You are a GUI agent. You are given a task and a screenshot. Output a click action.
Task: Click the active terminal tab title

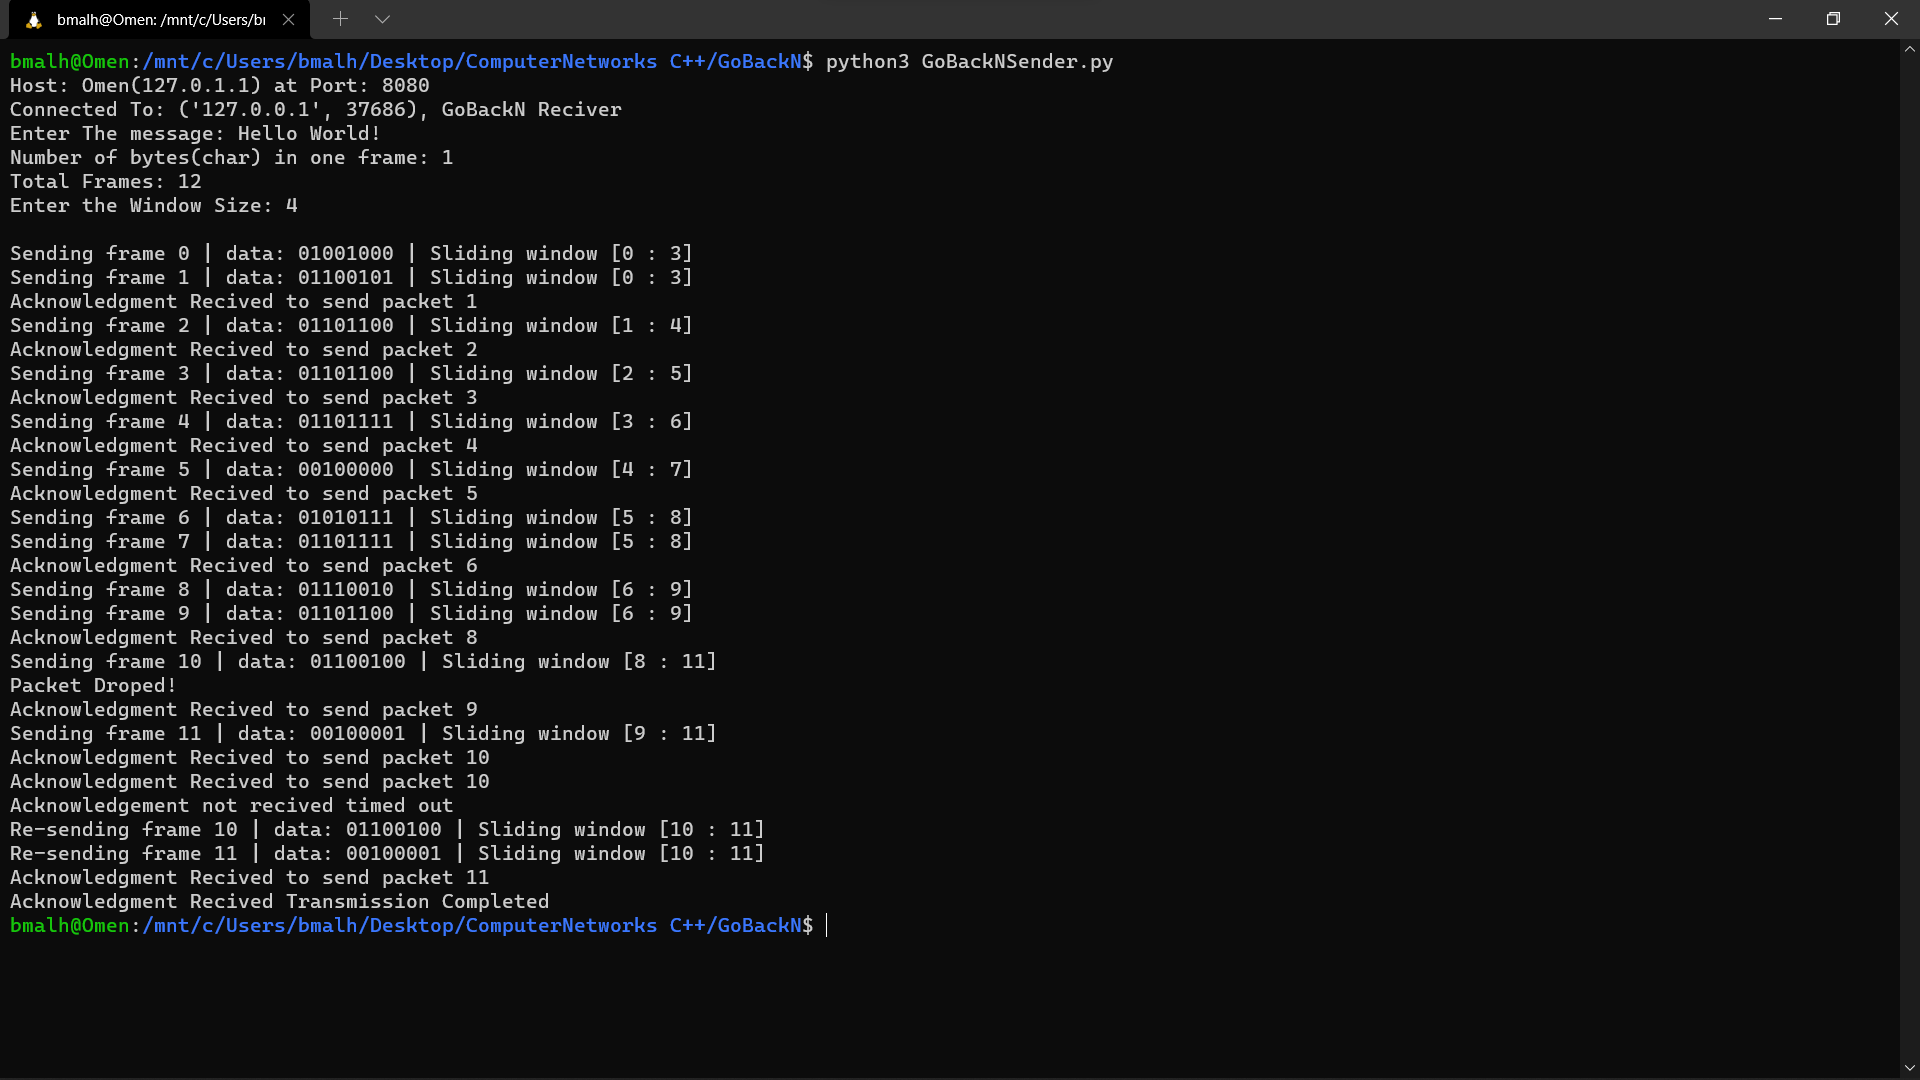coord(160,19)
